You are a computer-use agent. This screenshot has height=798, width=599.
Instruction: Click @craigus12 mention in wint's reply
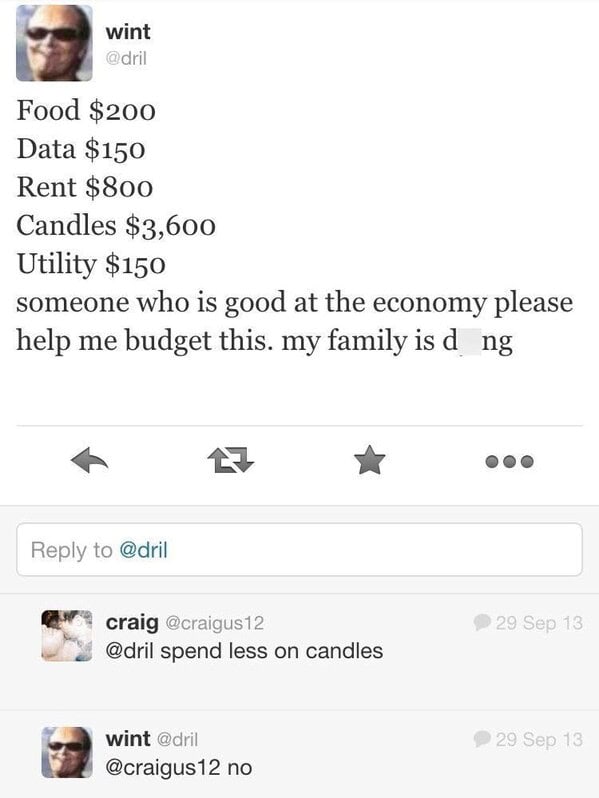point(163,767)
